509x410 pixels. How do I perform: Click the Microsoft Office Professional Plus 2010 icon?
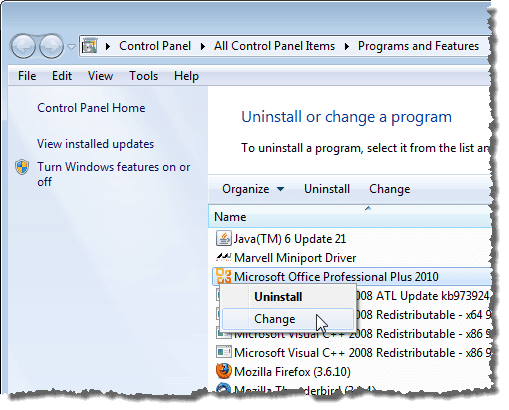[x=223, y=276]
